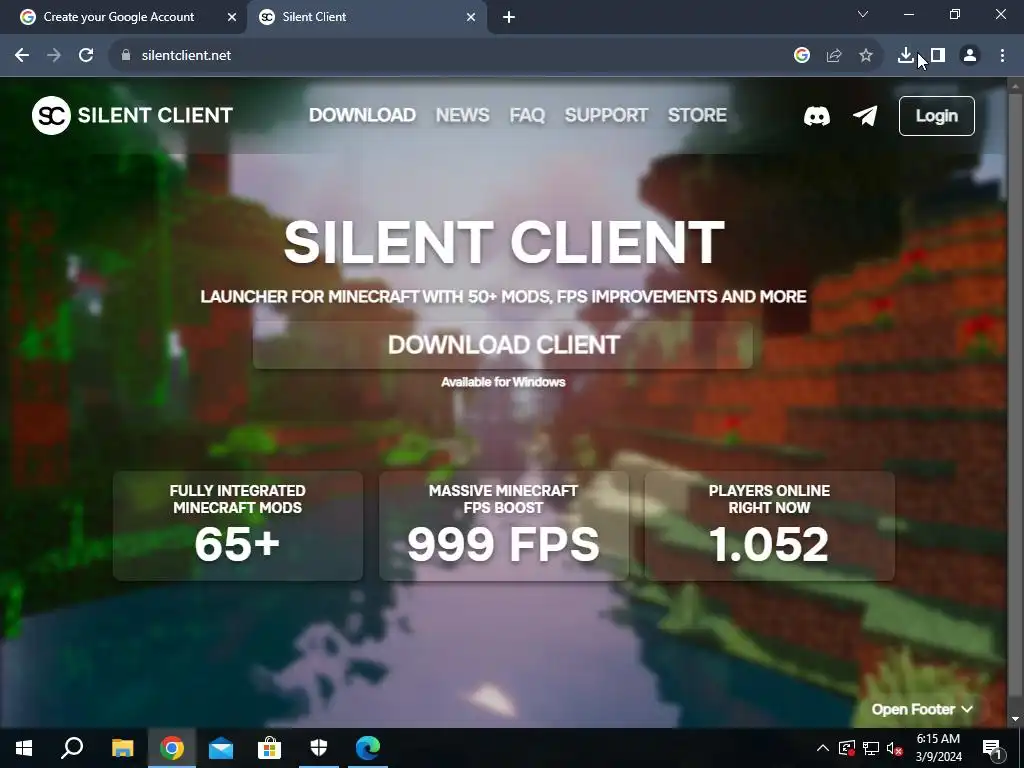Click the 1.052 players online card
This screenshot has width=1024, height=768.
coord(769,526)
